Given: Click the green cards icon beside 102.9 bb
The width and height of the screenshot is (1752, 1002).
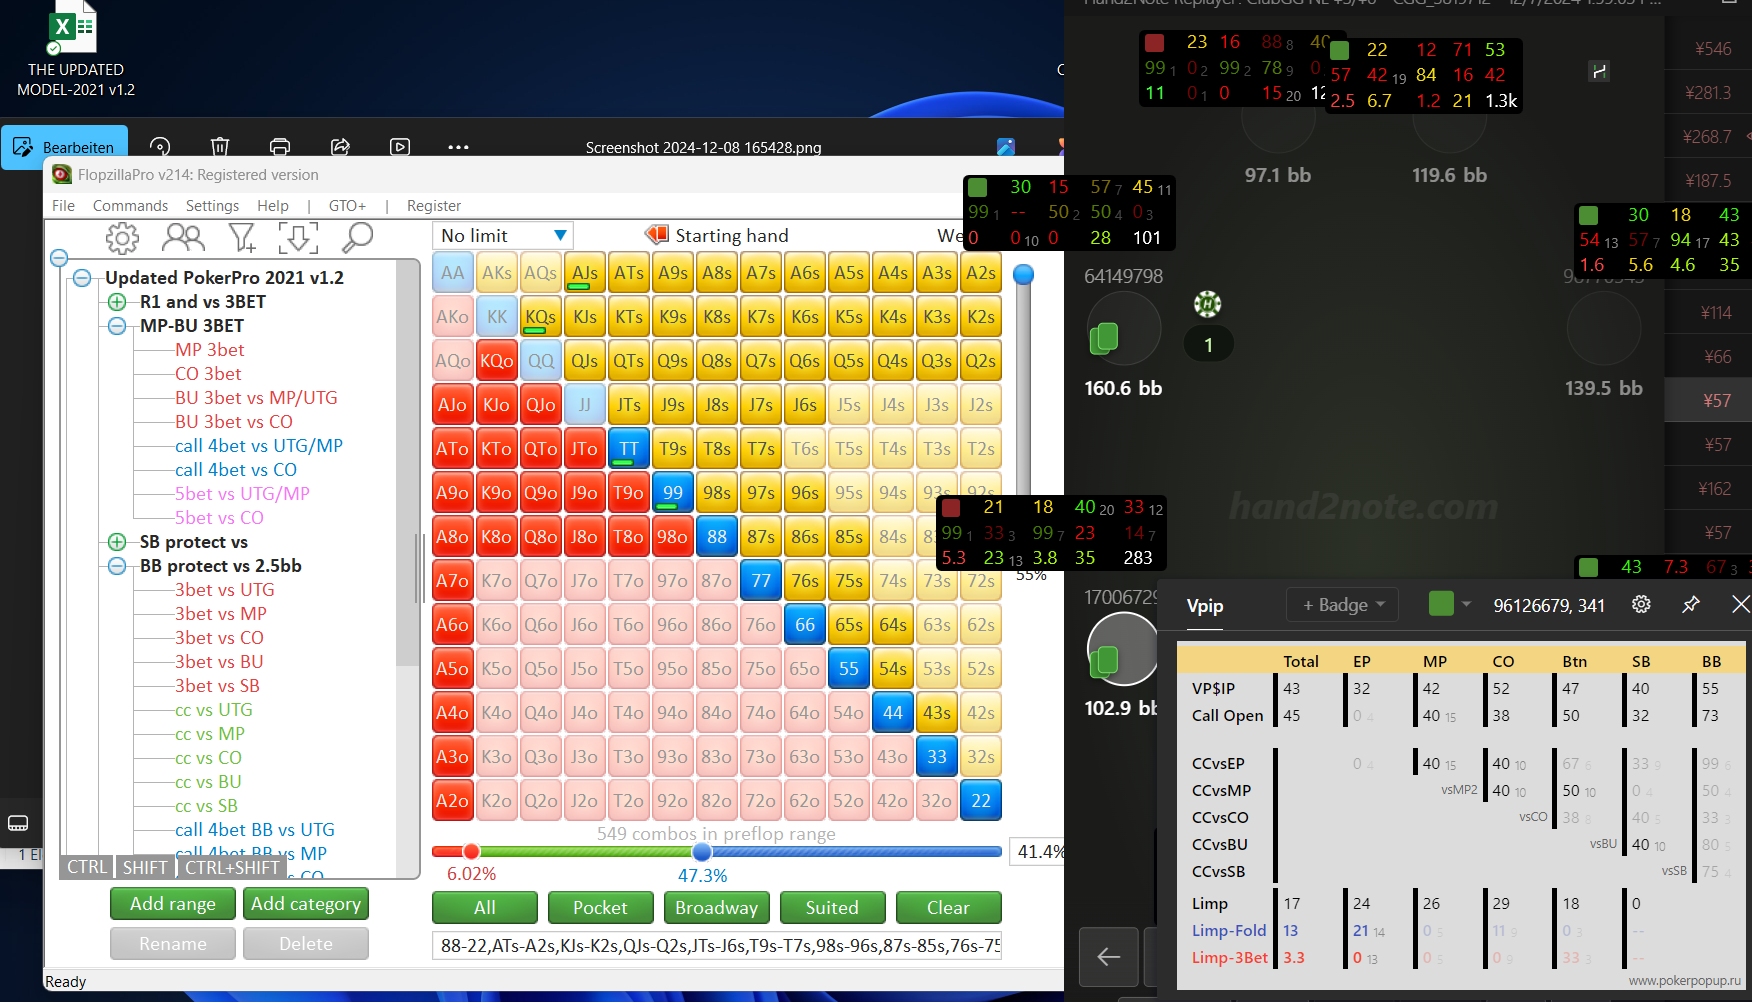Looking at the screenshot, I should pos(1104,660).
